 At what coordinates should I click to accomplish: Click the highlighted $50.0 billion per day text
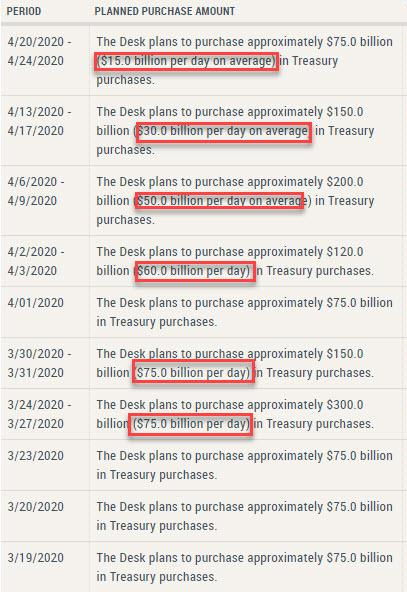pos(219,202)
